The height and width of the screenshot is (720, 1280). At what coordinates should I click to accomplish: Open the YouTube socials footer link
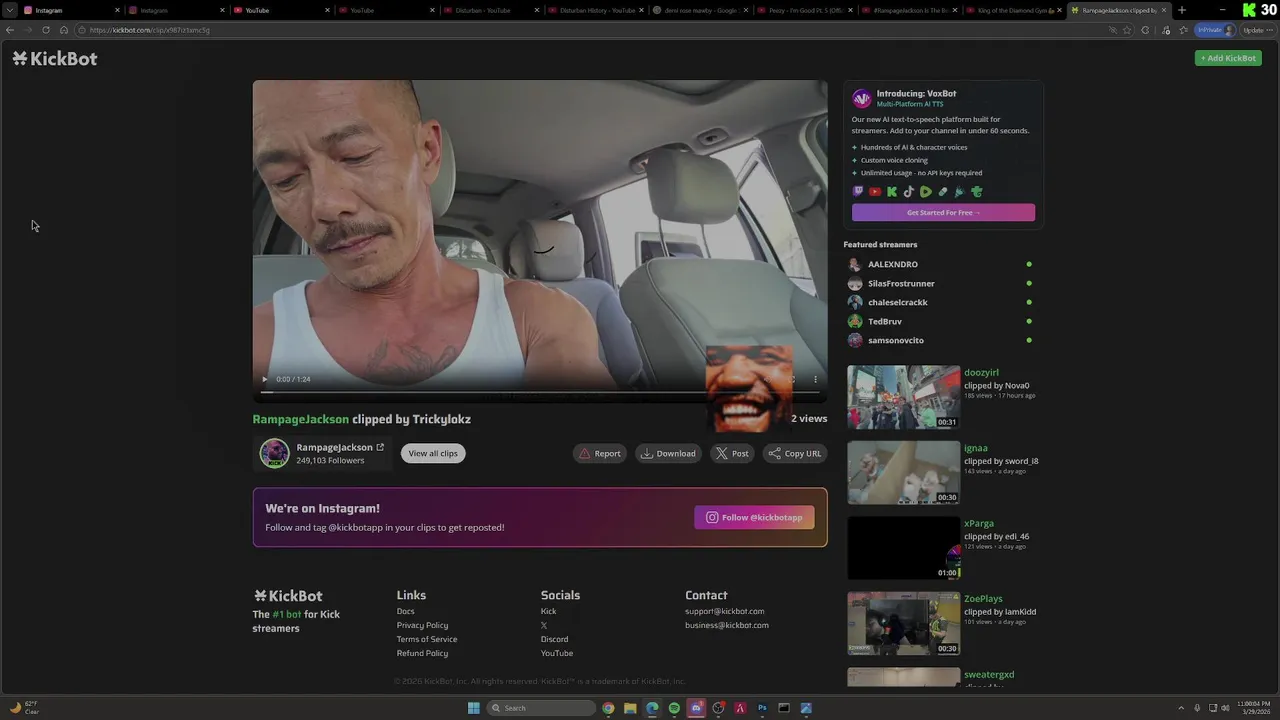click(x=557, y=653)
